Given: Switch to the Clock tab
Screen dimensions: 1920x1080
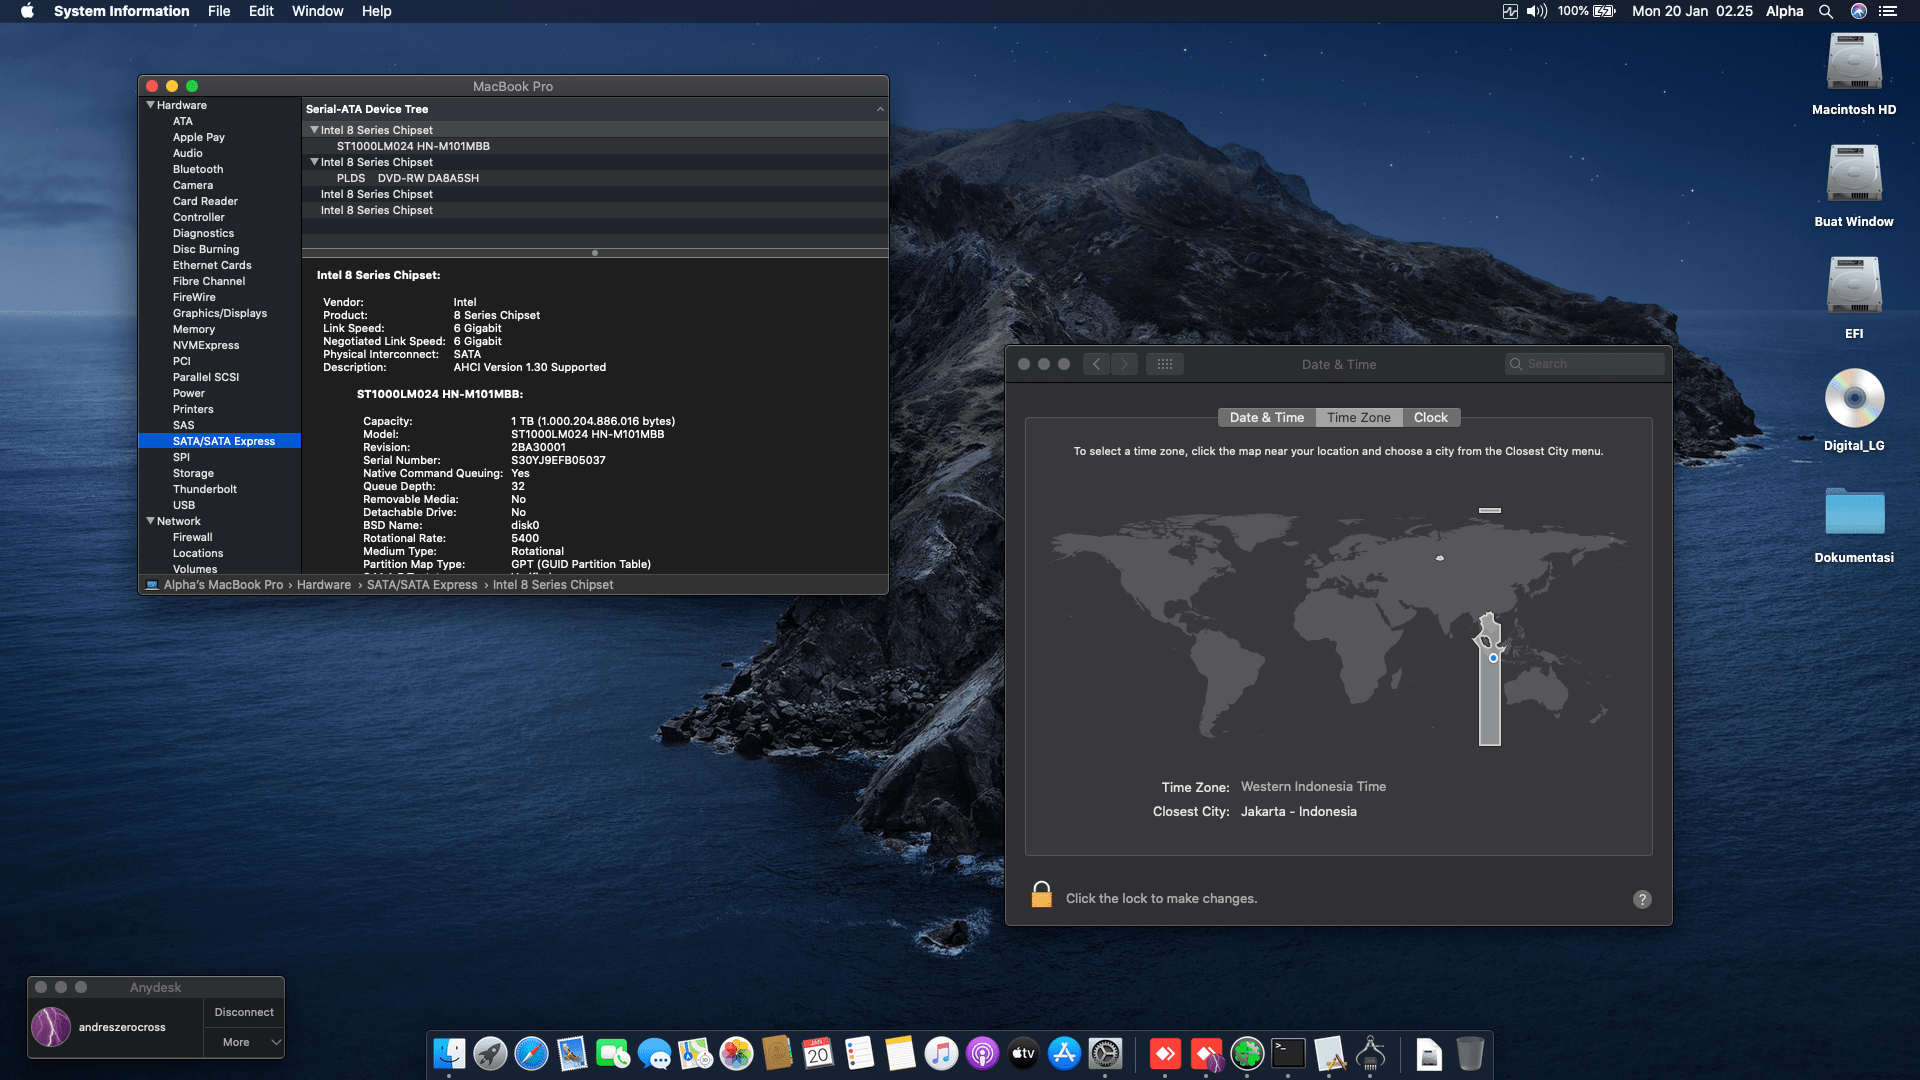Looking at the screenshot, I should [1430, 418].
